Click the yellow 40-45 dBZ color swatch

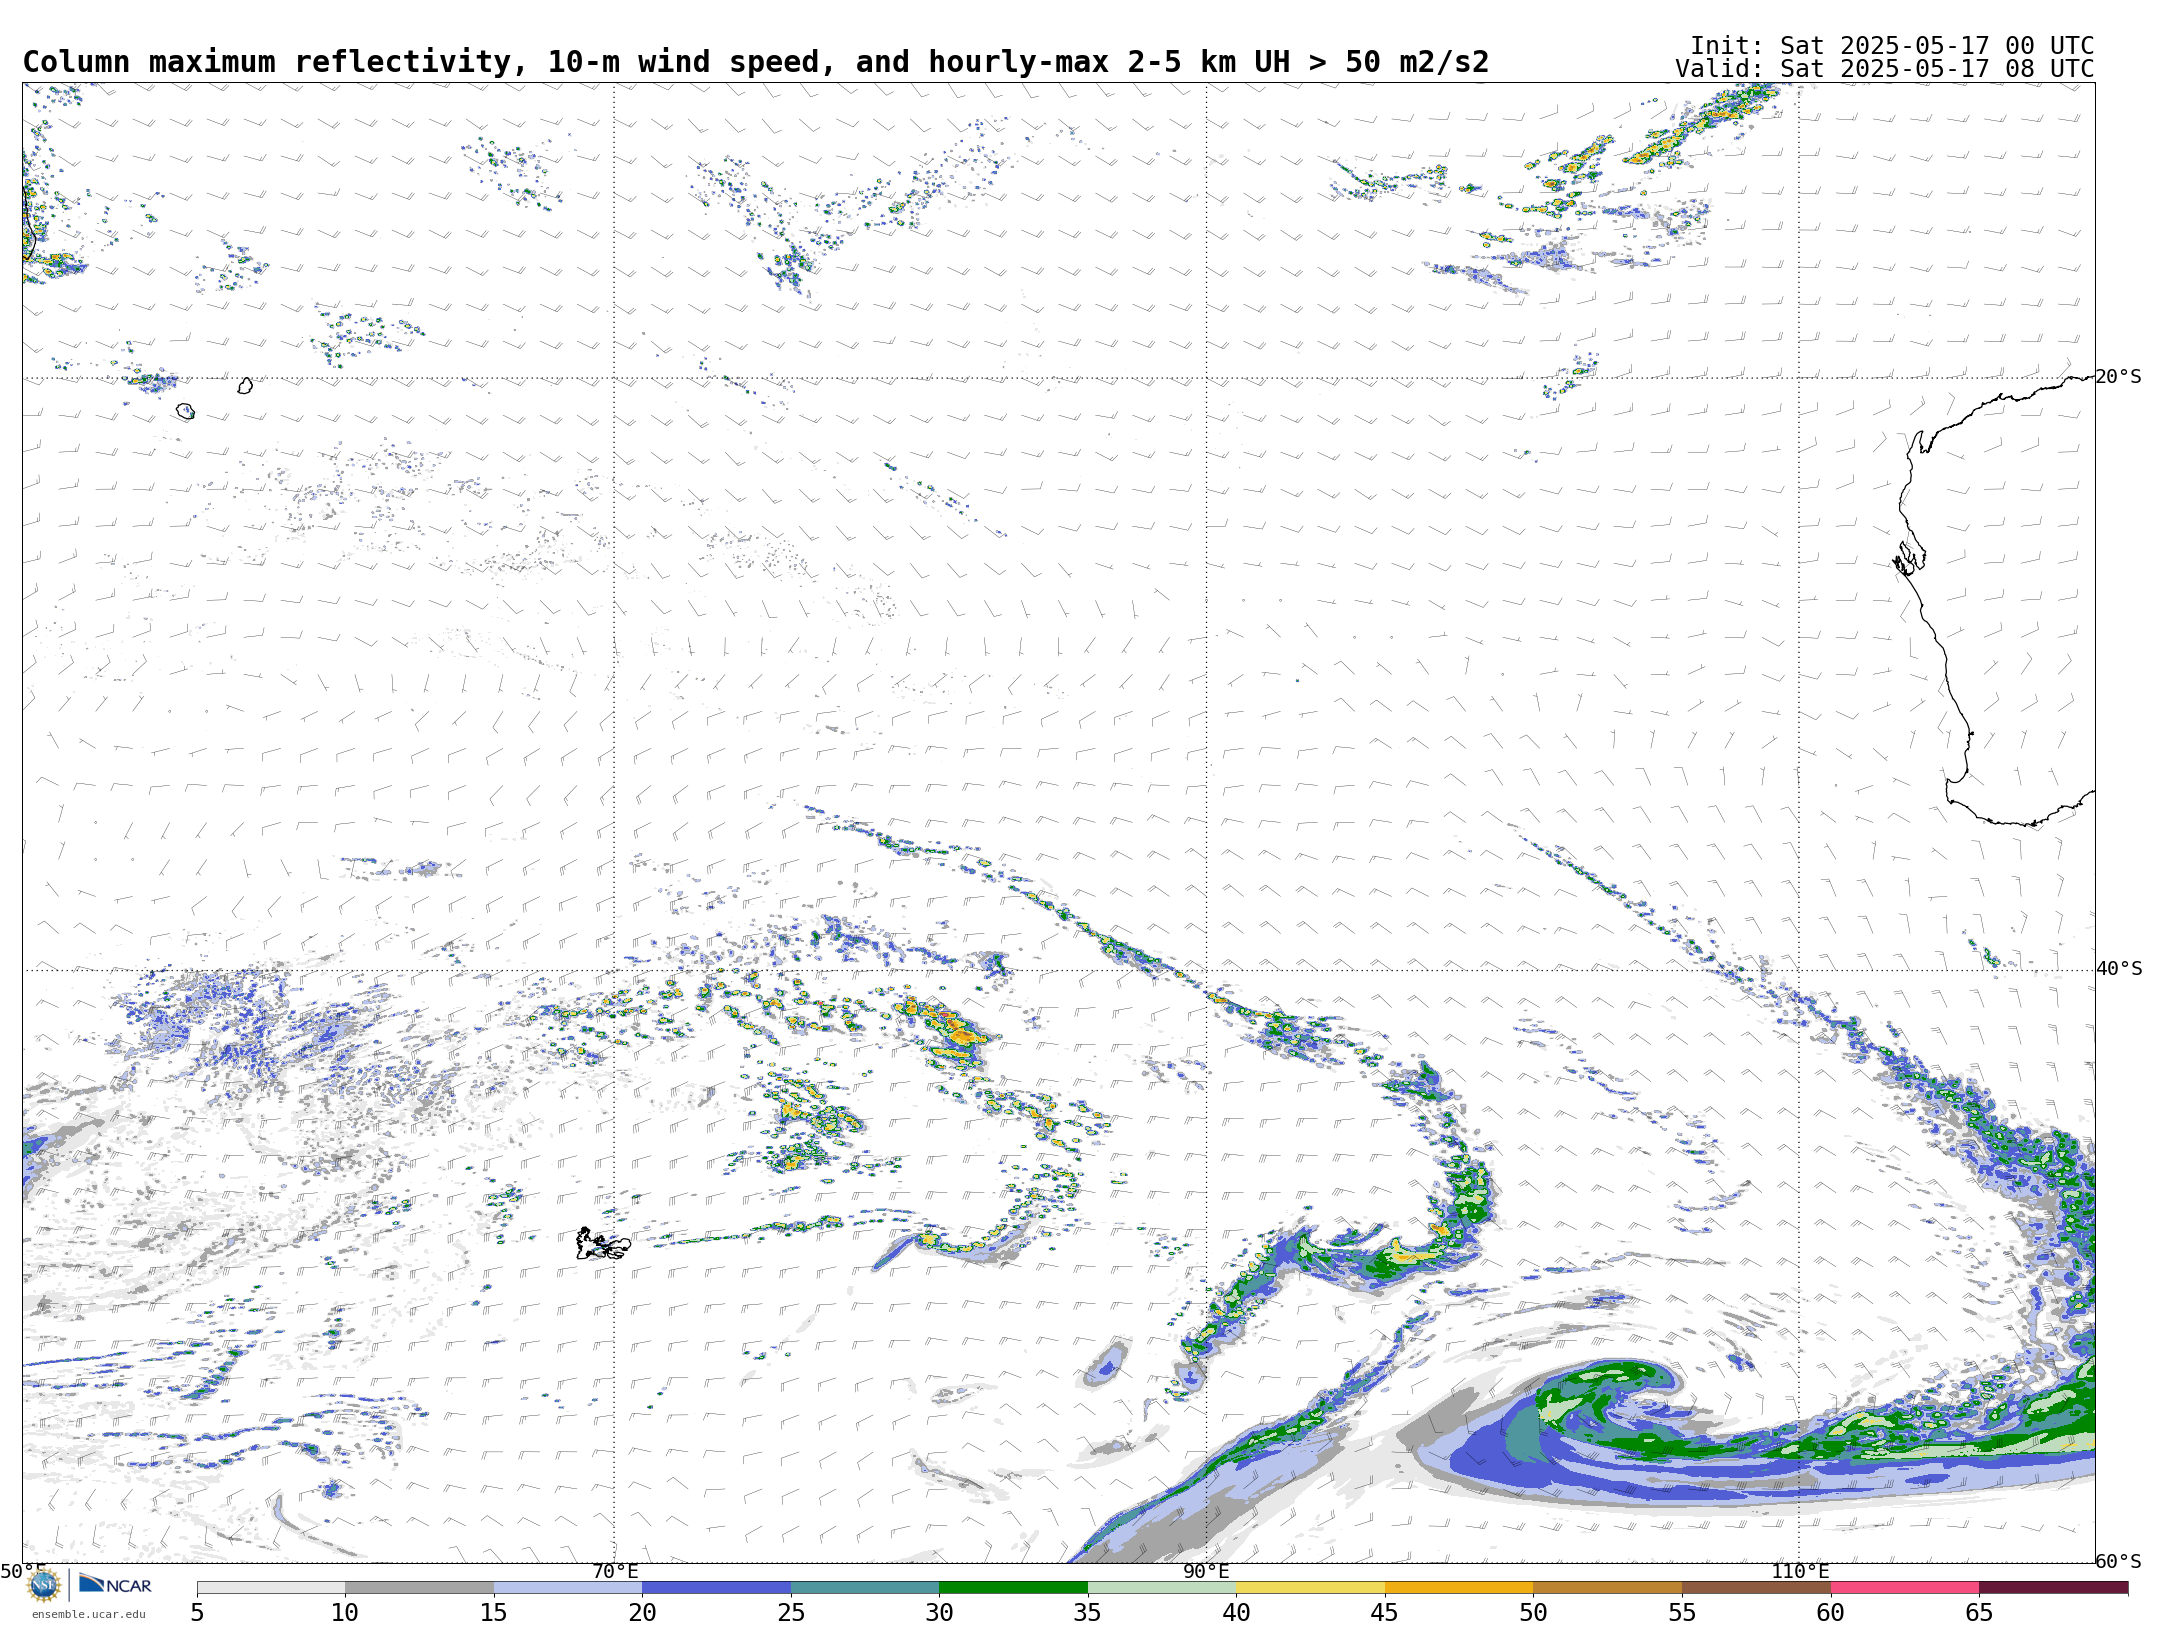coord(1311,1587)
